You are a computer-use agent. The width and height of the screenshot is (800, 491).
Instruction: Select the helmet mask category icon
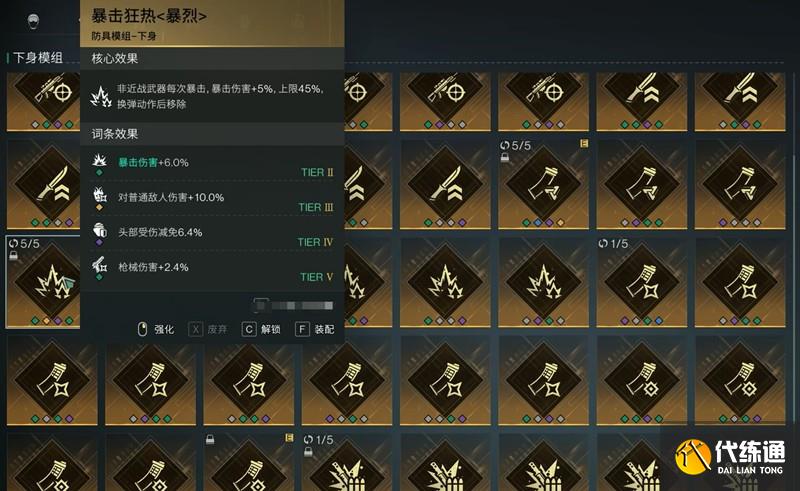pos(33,21)
